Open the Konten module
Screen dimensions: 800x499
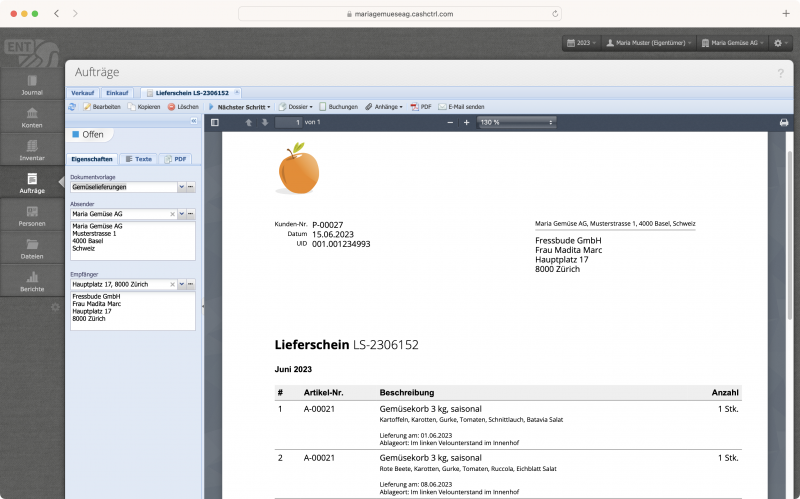click(x=32, y=117)
